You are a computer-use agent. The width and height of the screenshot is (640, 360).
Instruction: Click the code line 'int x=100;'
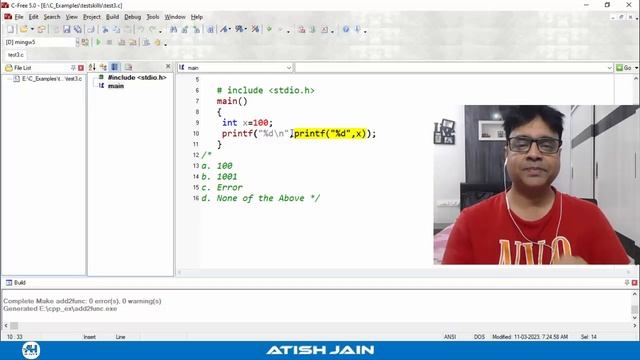[x=247, y=122]
